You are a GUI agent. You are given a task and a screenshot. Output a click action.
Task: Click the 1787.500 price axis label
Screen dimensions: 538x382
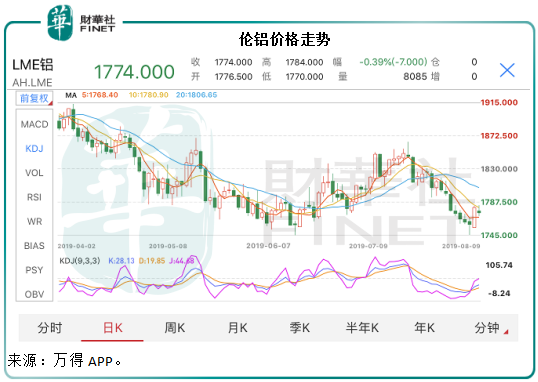[499, 202]
